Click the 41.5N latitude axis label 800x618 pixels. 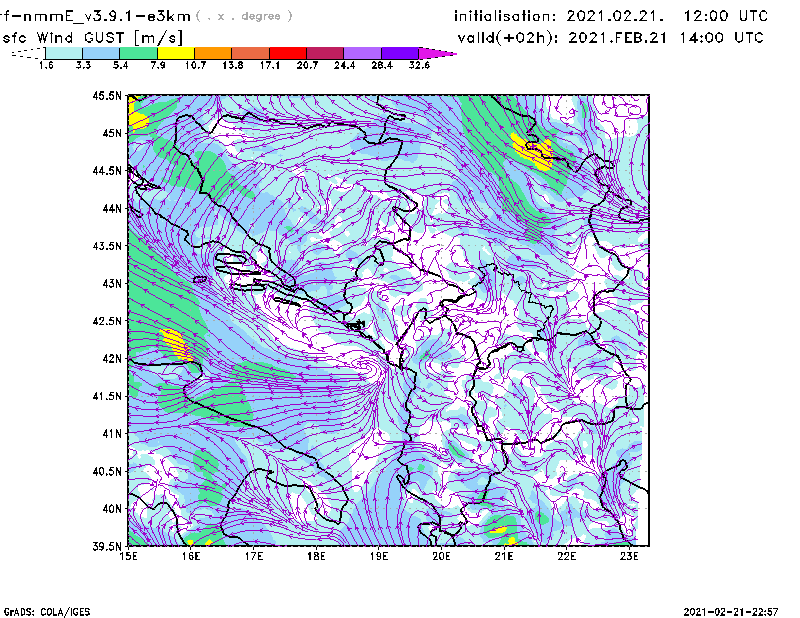[107, 396]
